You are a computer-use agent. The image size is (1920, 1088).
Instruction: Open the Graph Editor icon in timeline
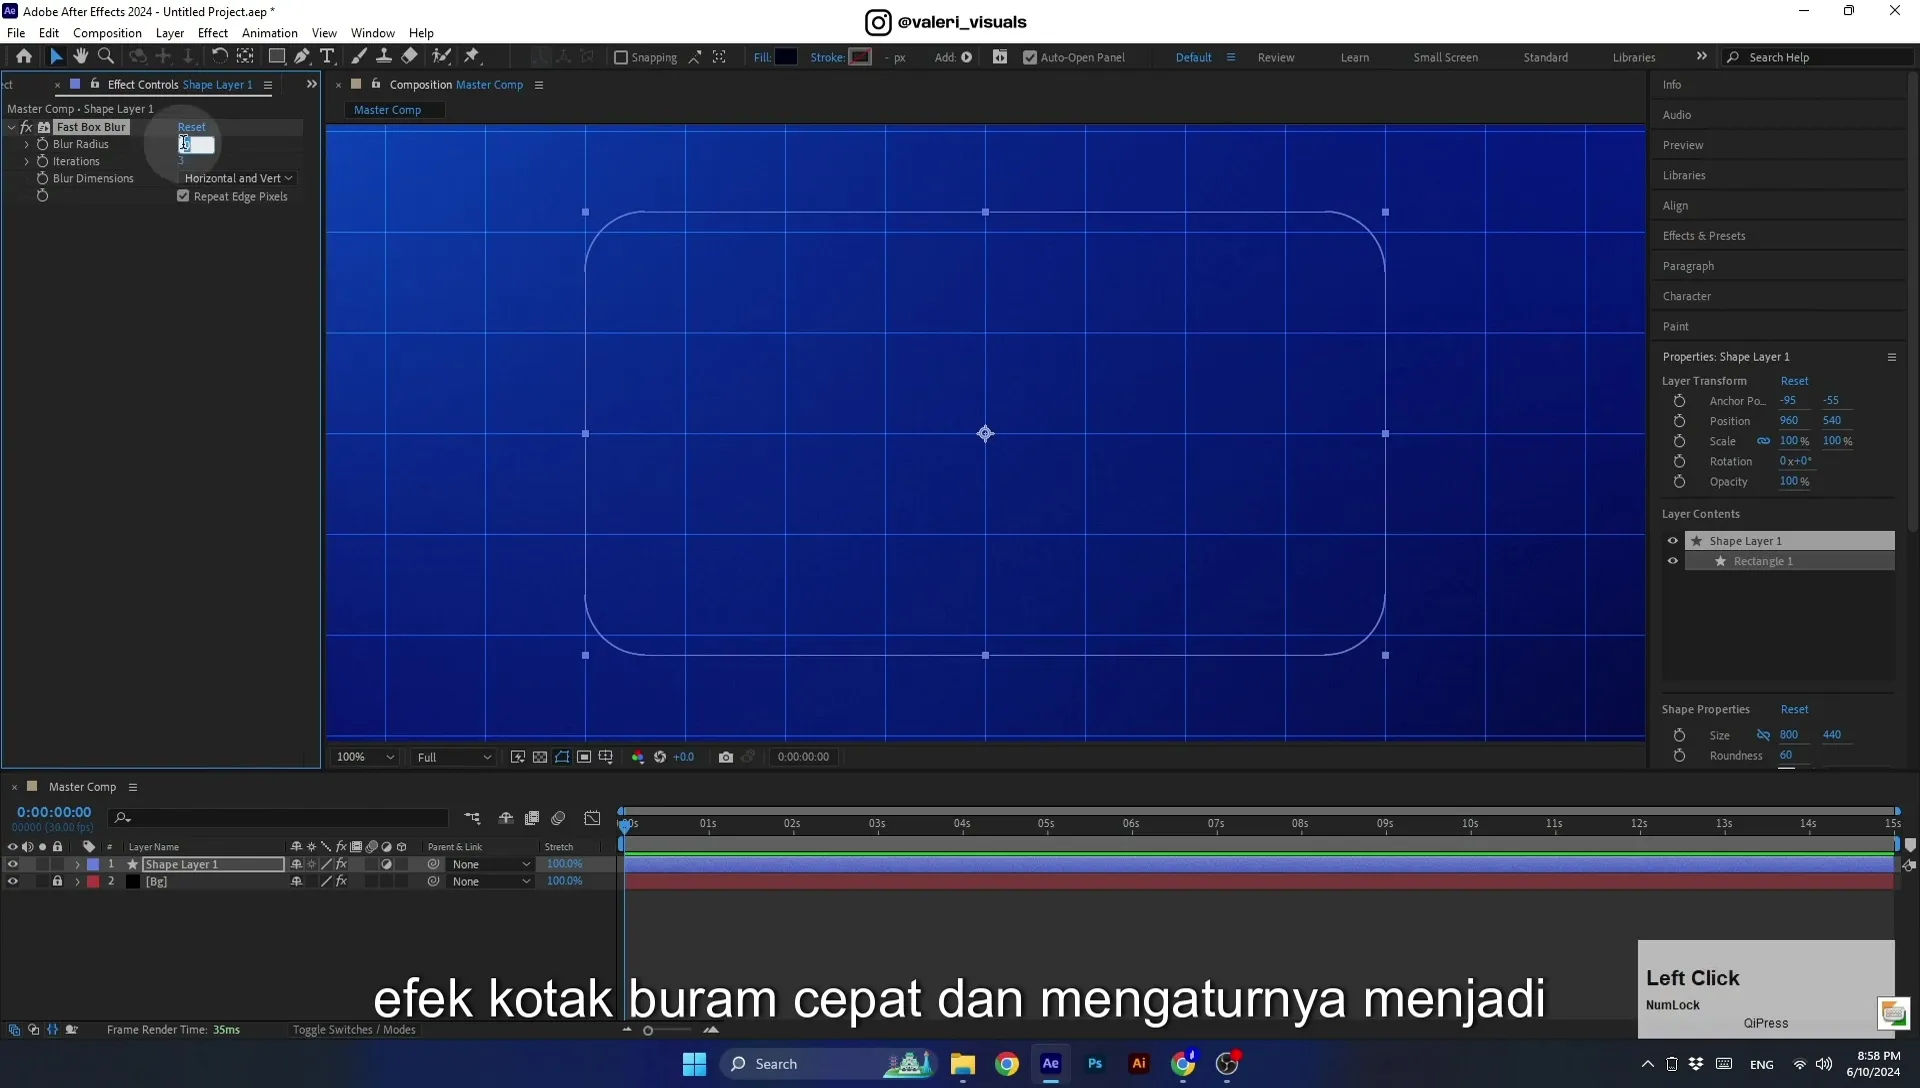[592, 818]
